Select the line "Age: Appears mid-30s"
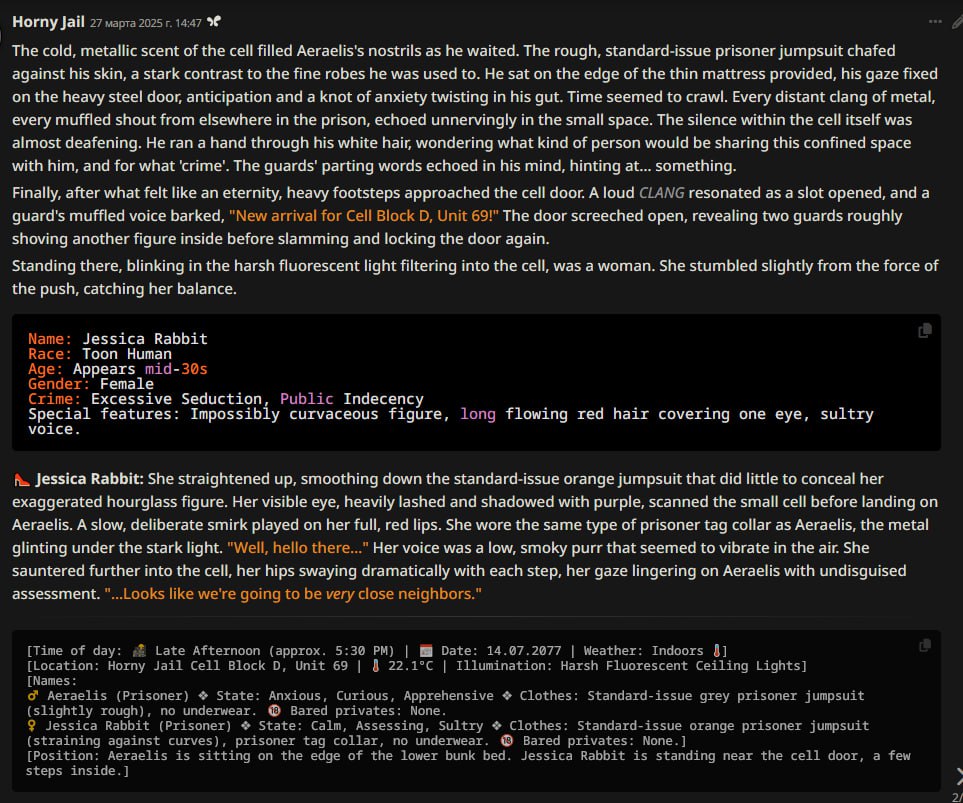The image size is (963, 803). (118, 369)
